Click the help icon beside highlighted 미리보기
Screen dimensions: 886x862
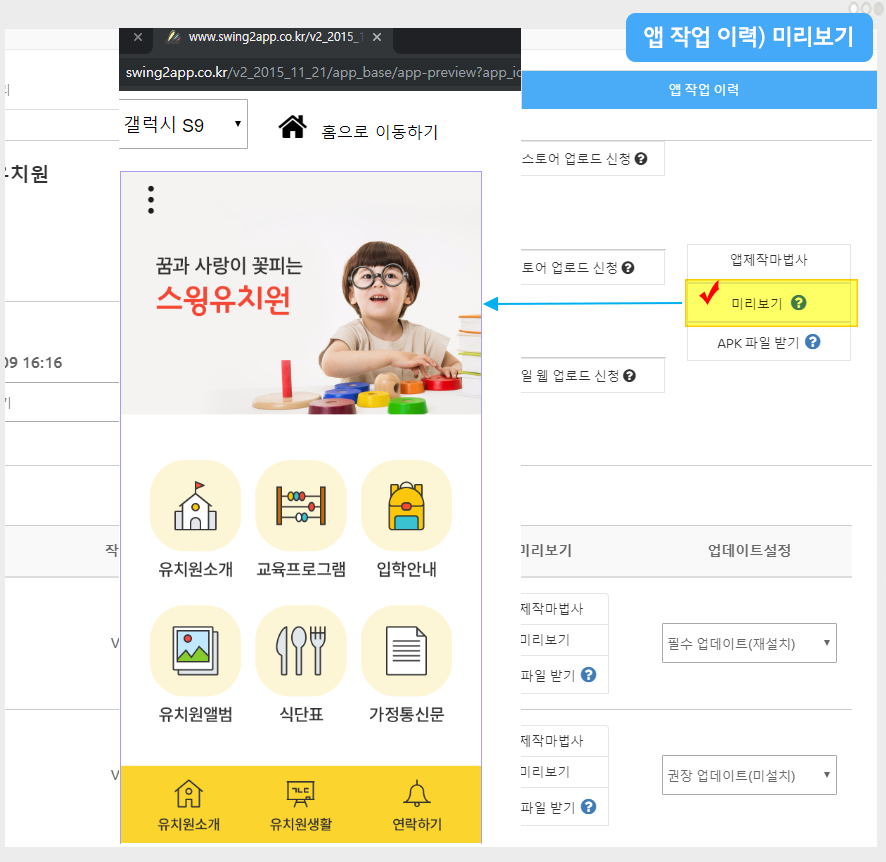click(x=798, y=303)
